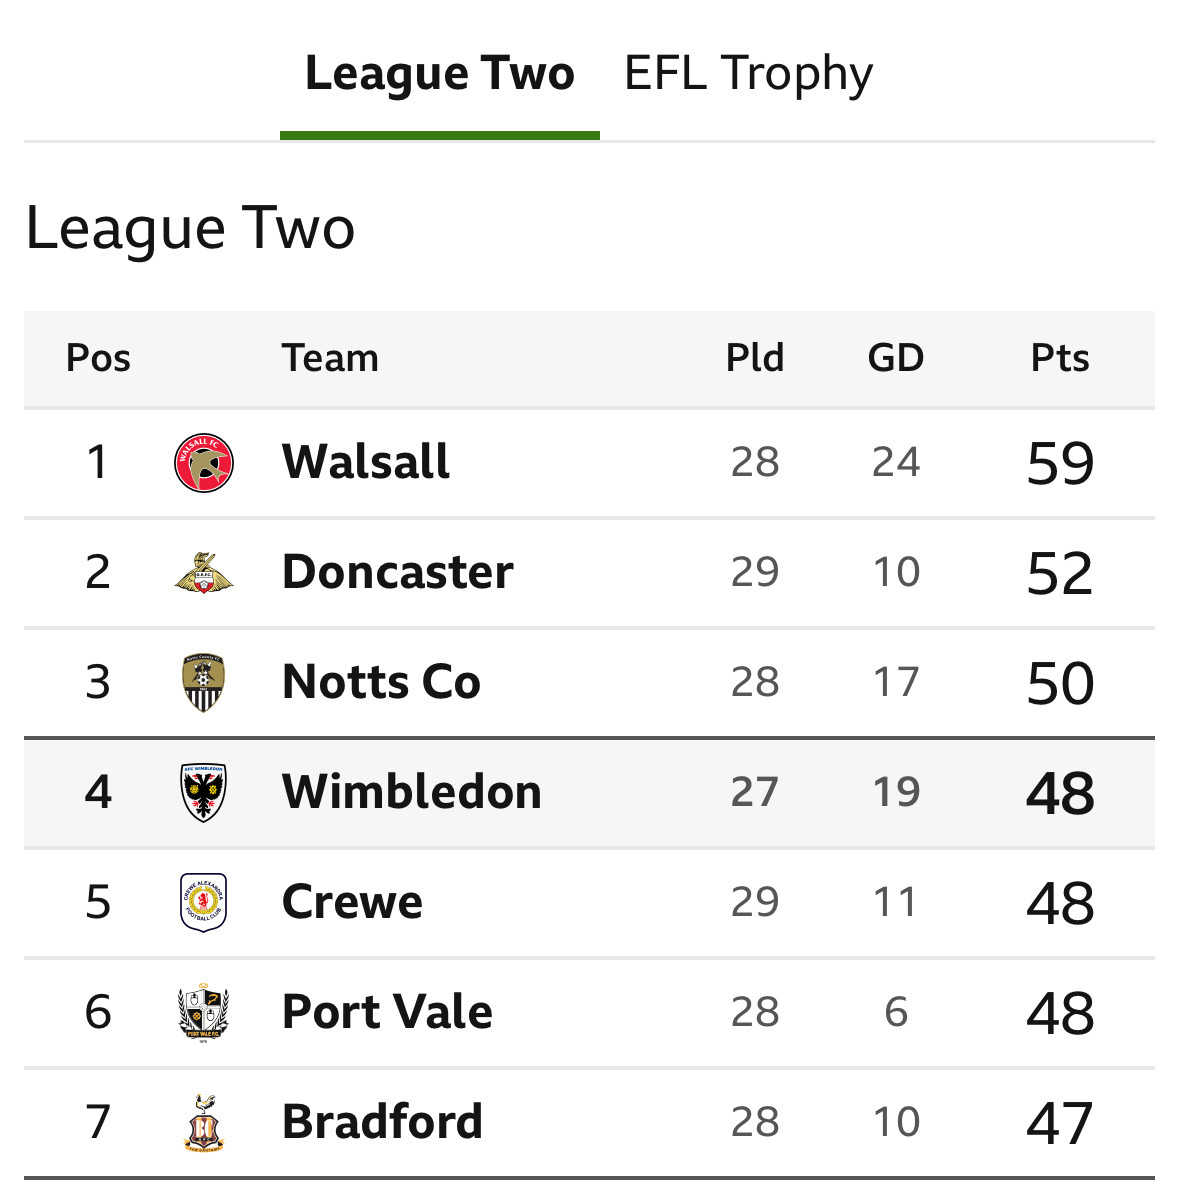1179x1182 pixels.
Task: Click the Walsall club crest icon
Action: [x=204, y=462]
